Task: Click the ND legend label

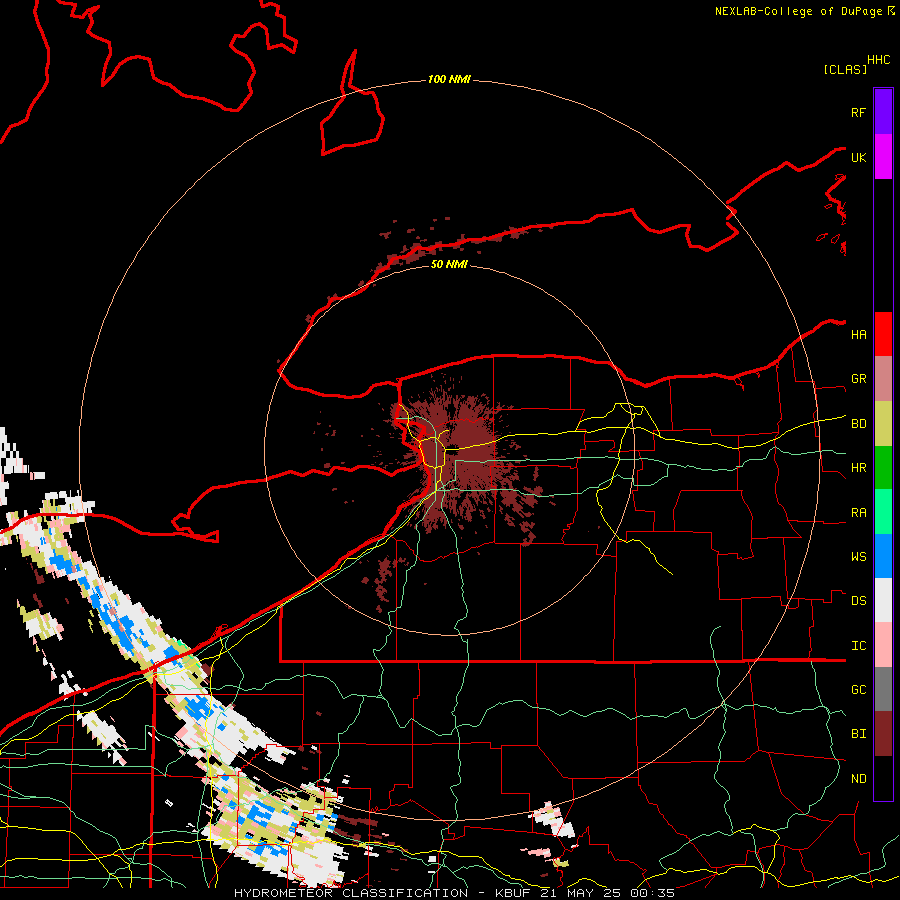Action: pyautogui.click(x=858, y=779)
